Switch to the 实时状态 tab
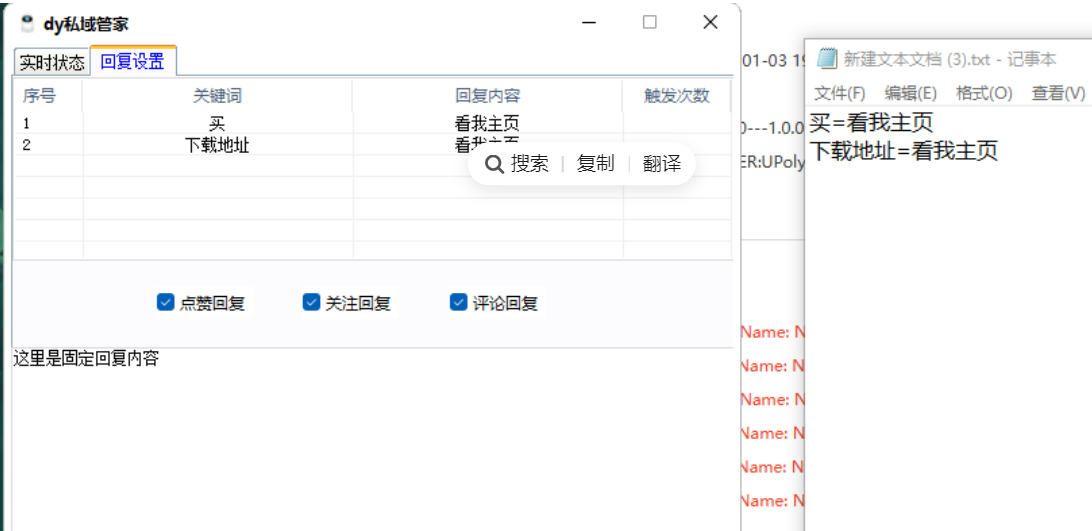The image size is (1092, 531). click(x=52, y=62)
